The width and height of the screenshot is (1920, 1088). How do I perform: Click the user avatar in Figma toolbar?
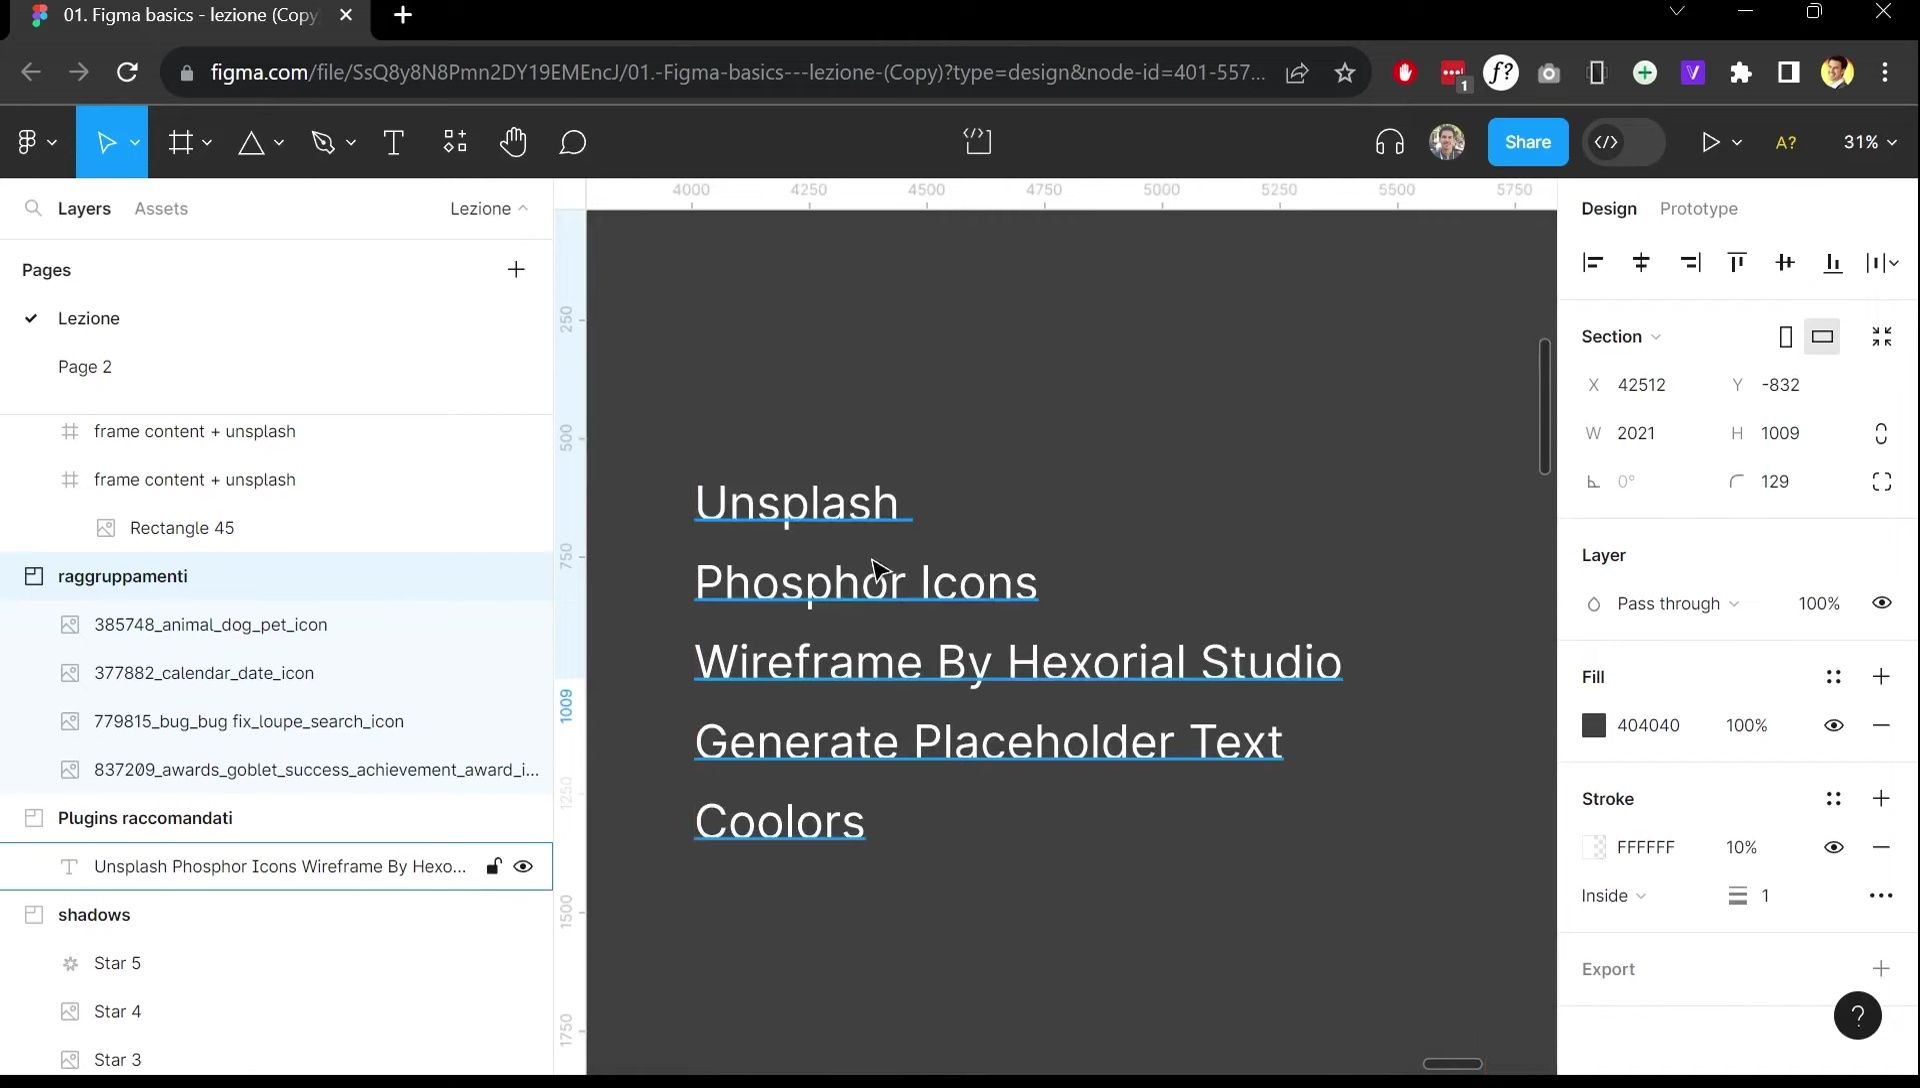(1447, 142)
